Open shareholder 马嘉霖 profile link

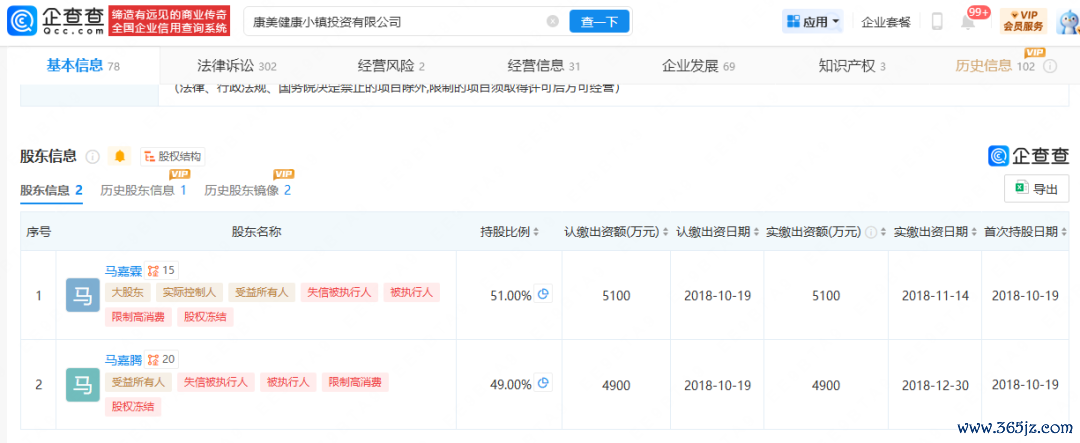123,270
